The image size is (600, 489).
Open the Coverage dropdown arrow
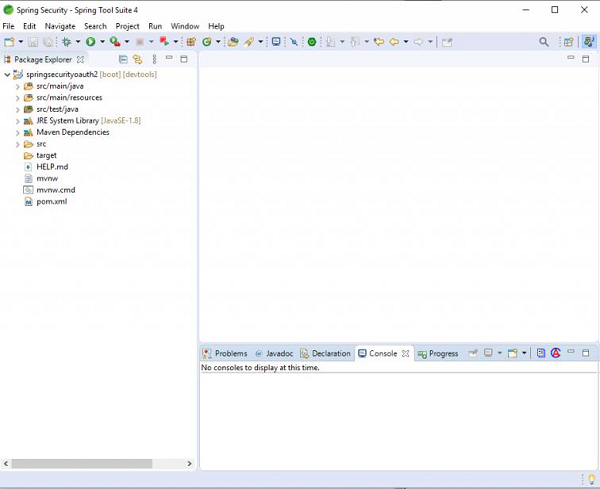pyautogui.click(x=127, y=42)
